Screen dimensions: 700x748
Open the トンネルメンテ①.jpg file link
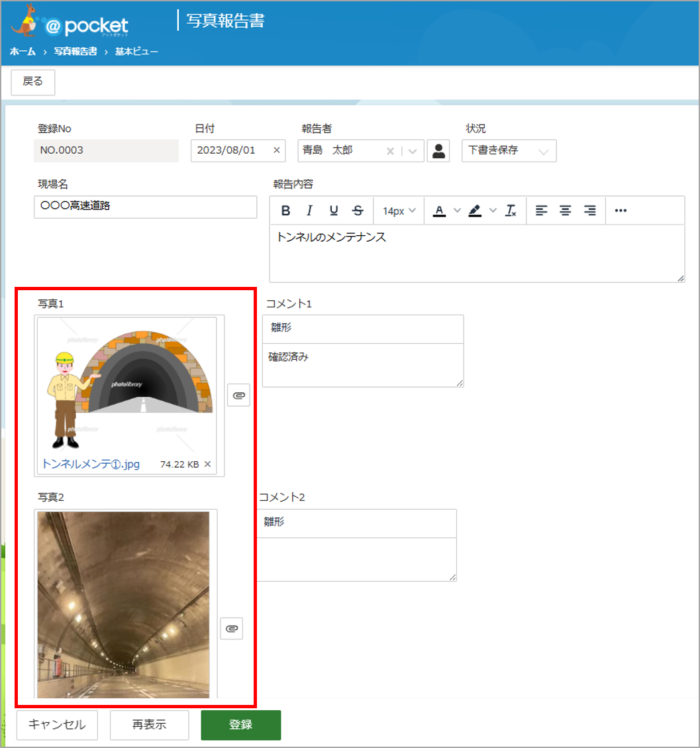tap(91, 464)
